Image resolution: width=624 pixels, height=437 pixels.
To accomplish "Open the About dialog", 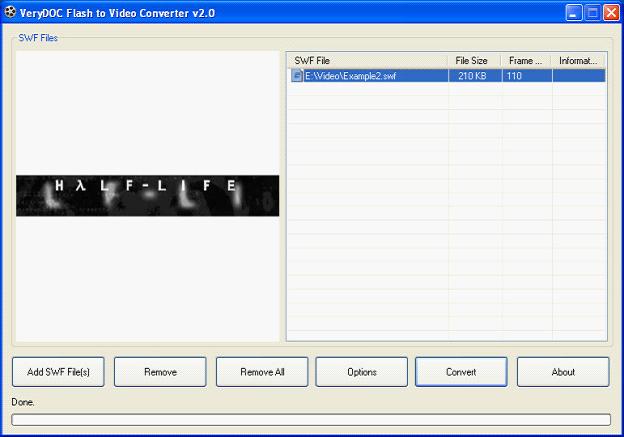I will click(563, 372).
